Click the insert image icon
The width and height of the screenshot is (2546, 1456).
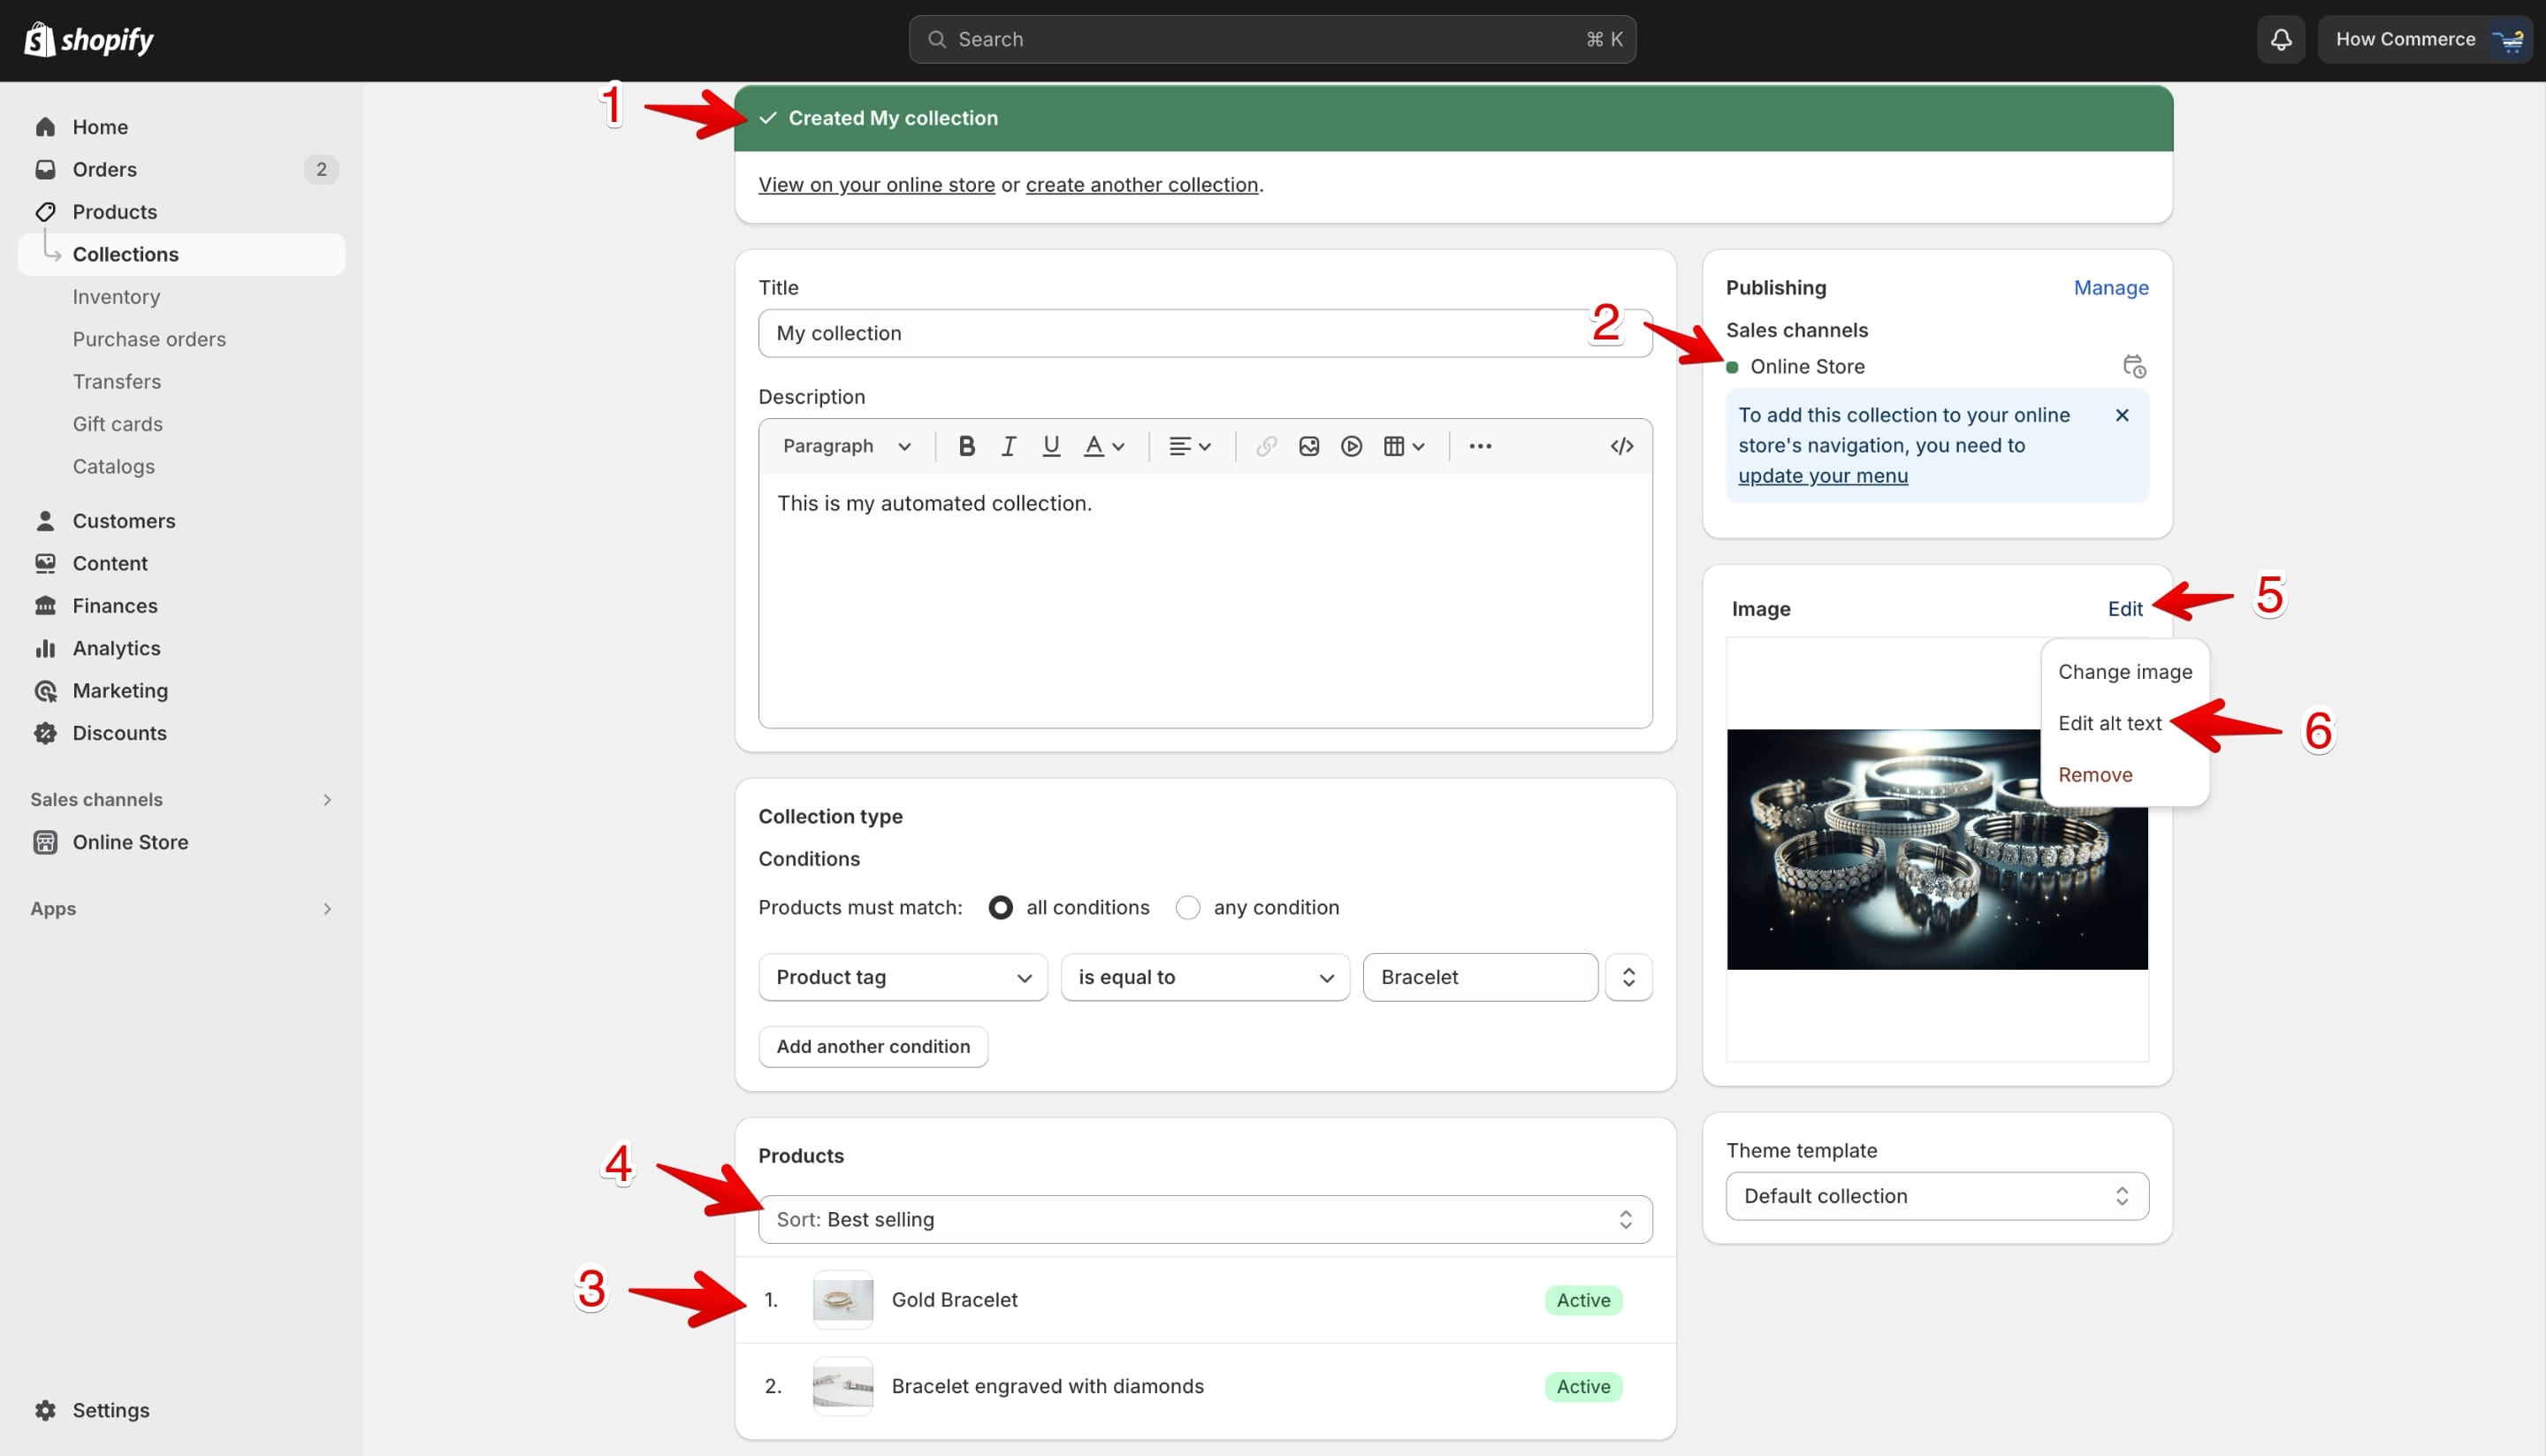click(x=1308, y=446)
